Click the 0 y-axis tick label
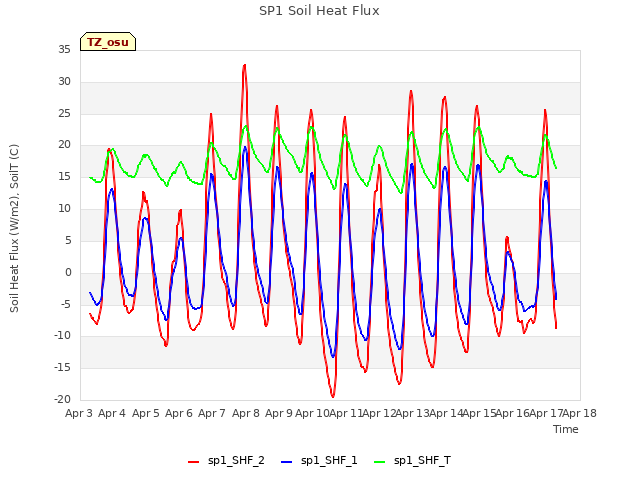Viewport: 640px width, 480px height. [x=68, y=272]
